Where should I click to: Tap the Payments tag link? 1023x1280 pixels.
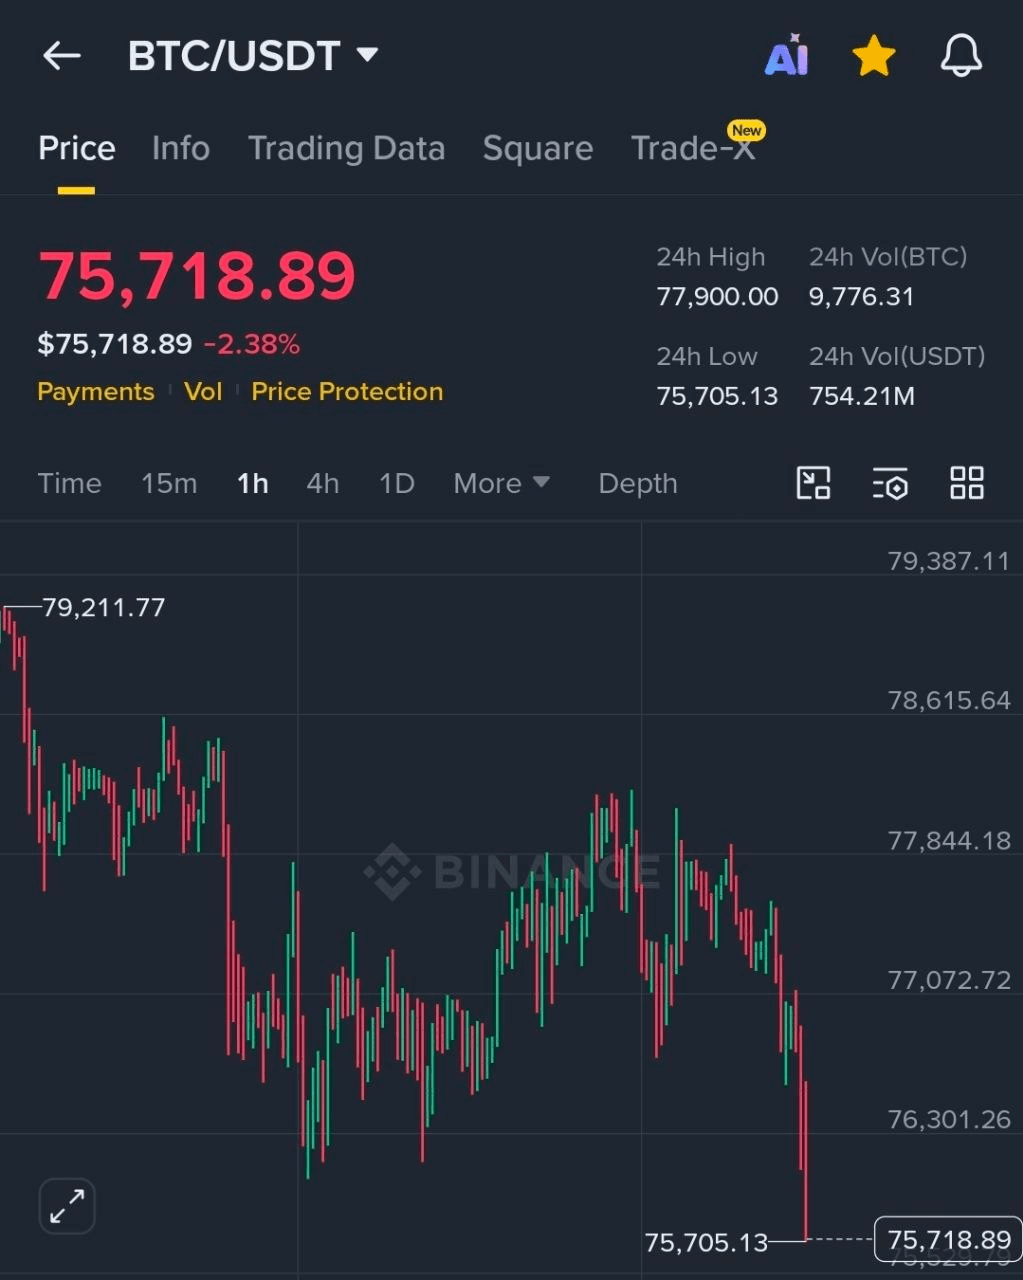pos(96,391)
